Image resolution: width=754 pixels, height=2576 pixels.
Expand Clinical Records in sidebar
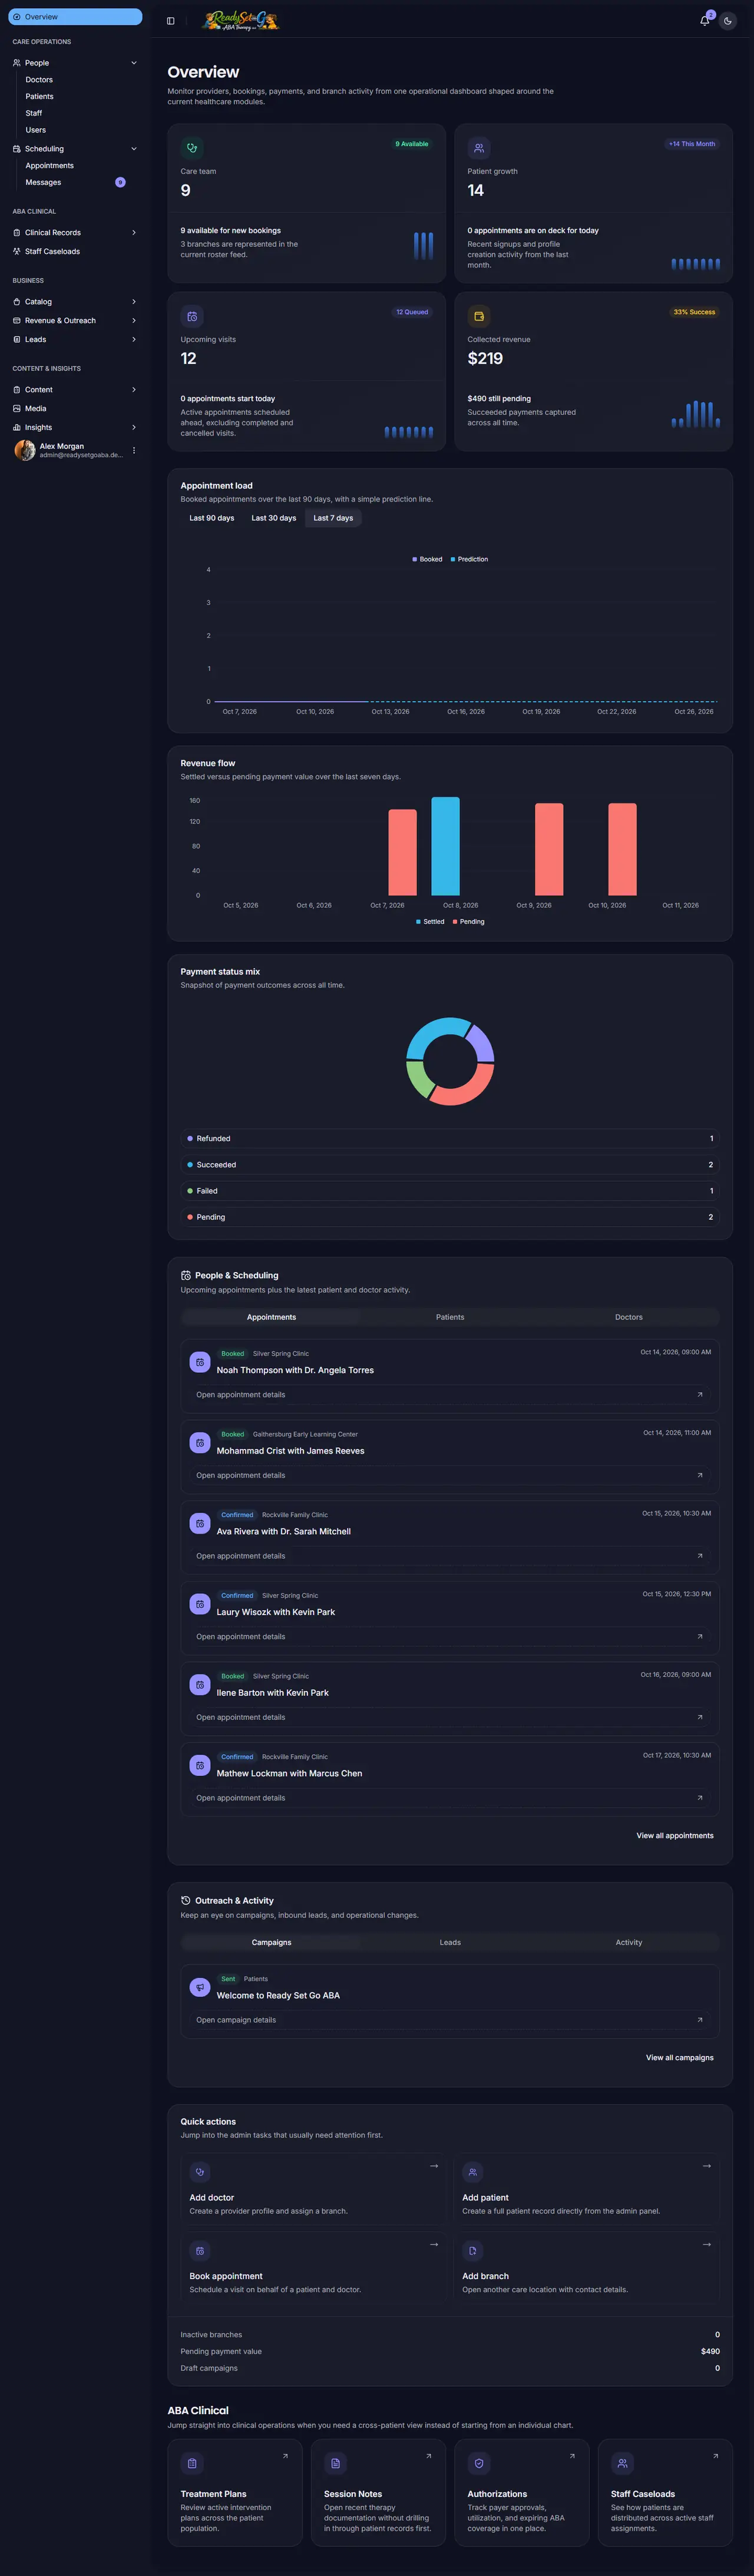tap(134, 233)
